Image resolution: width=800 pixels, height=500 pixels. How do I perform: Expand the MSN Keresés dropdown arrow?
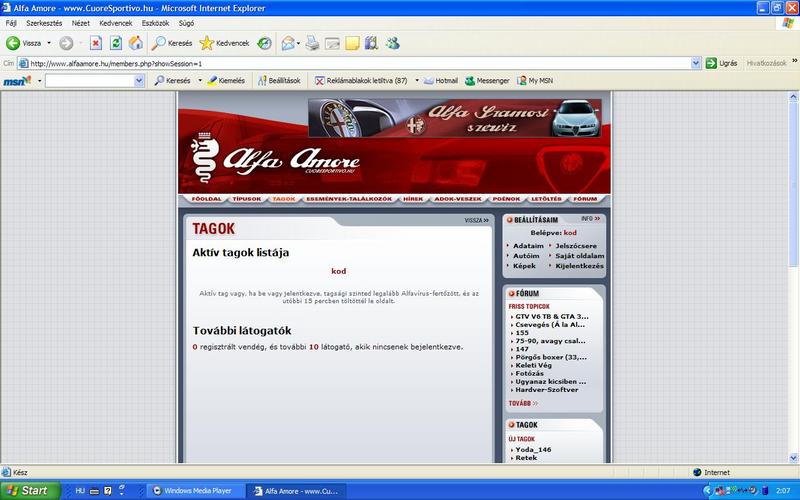199,81
